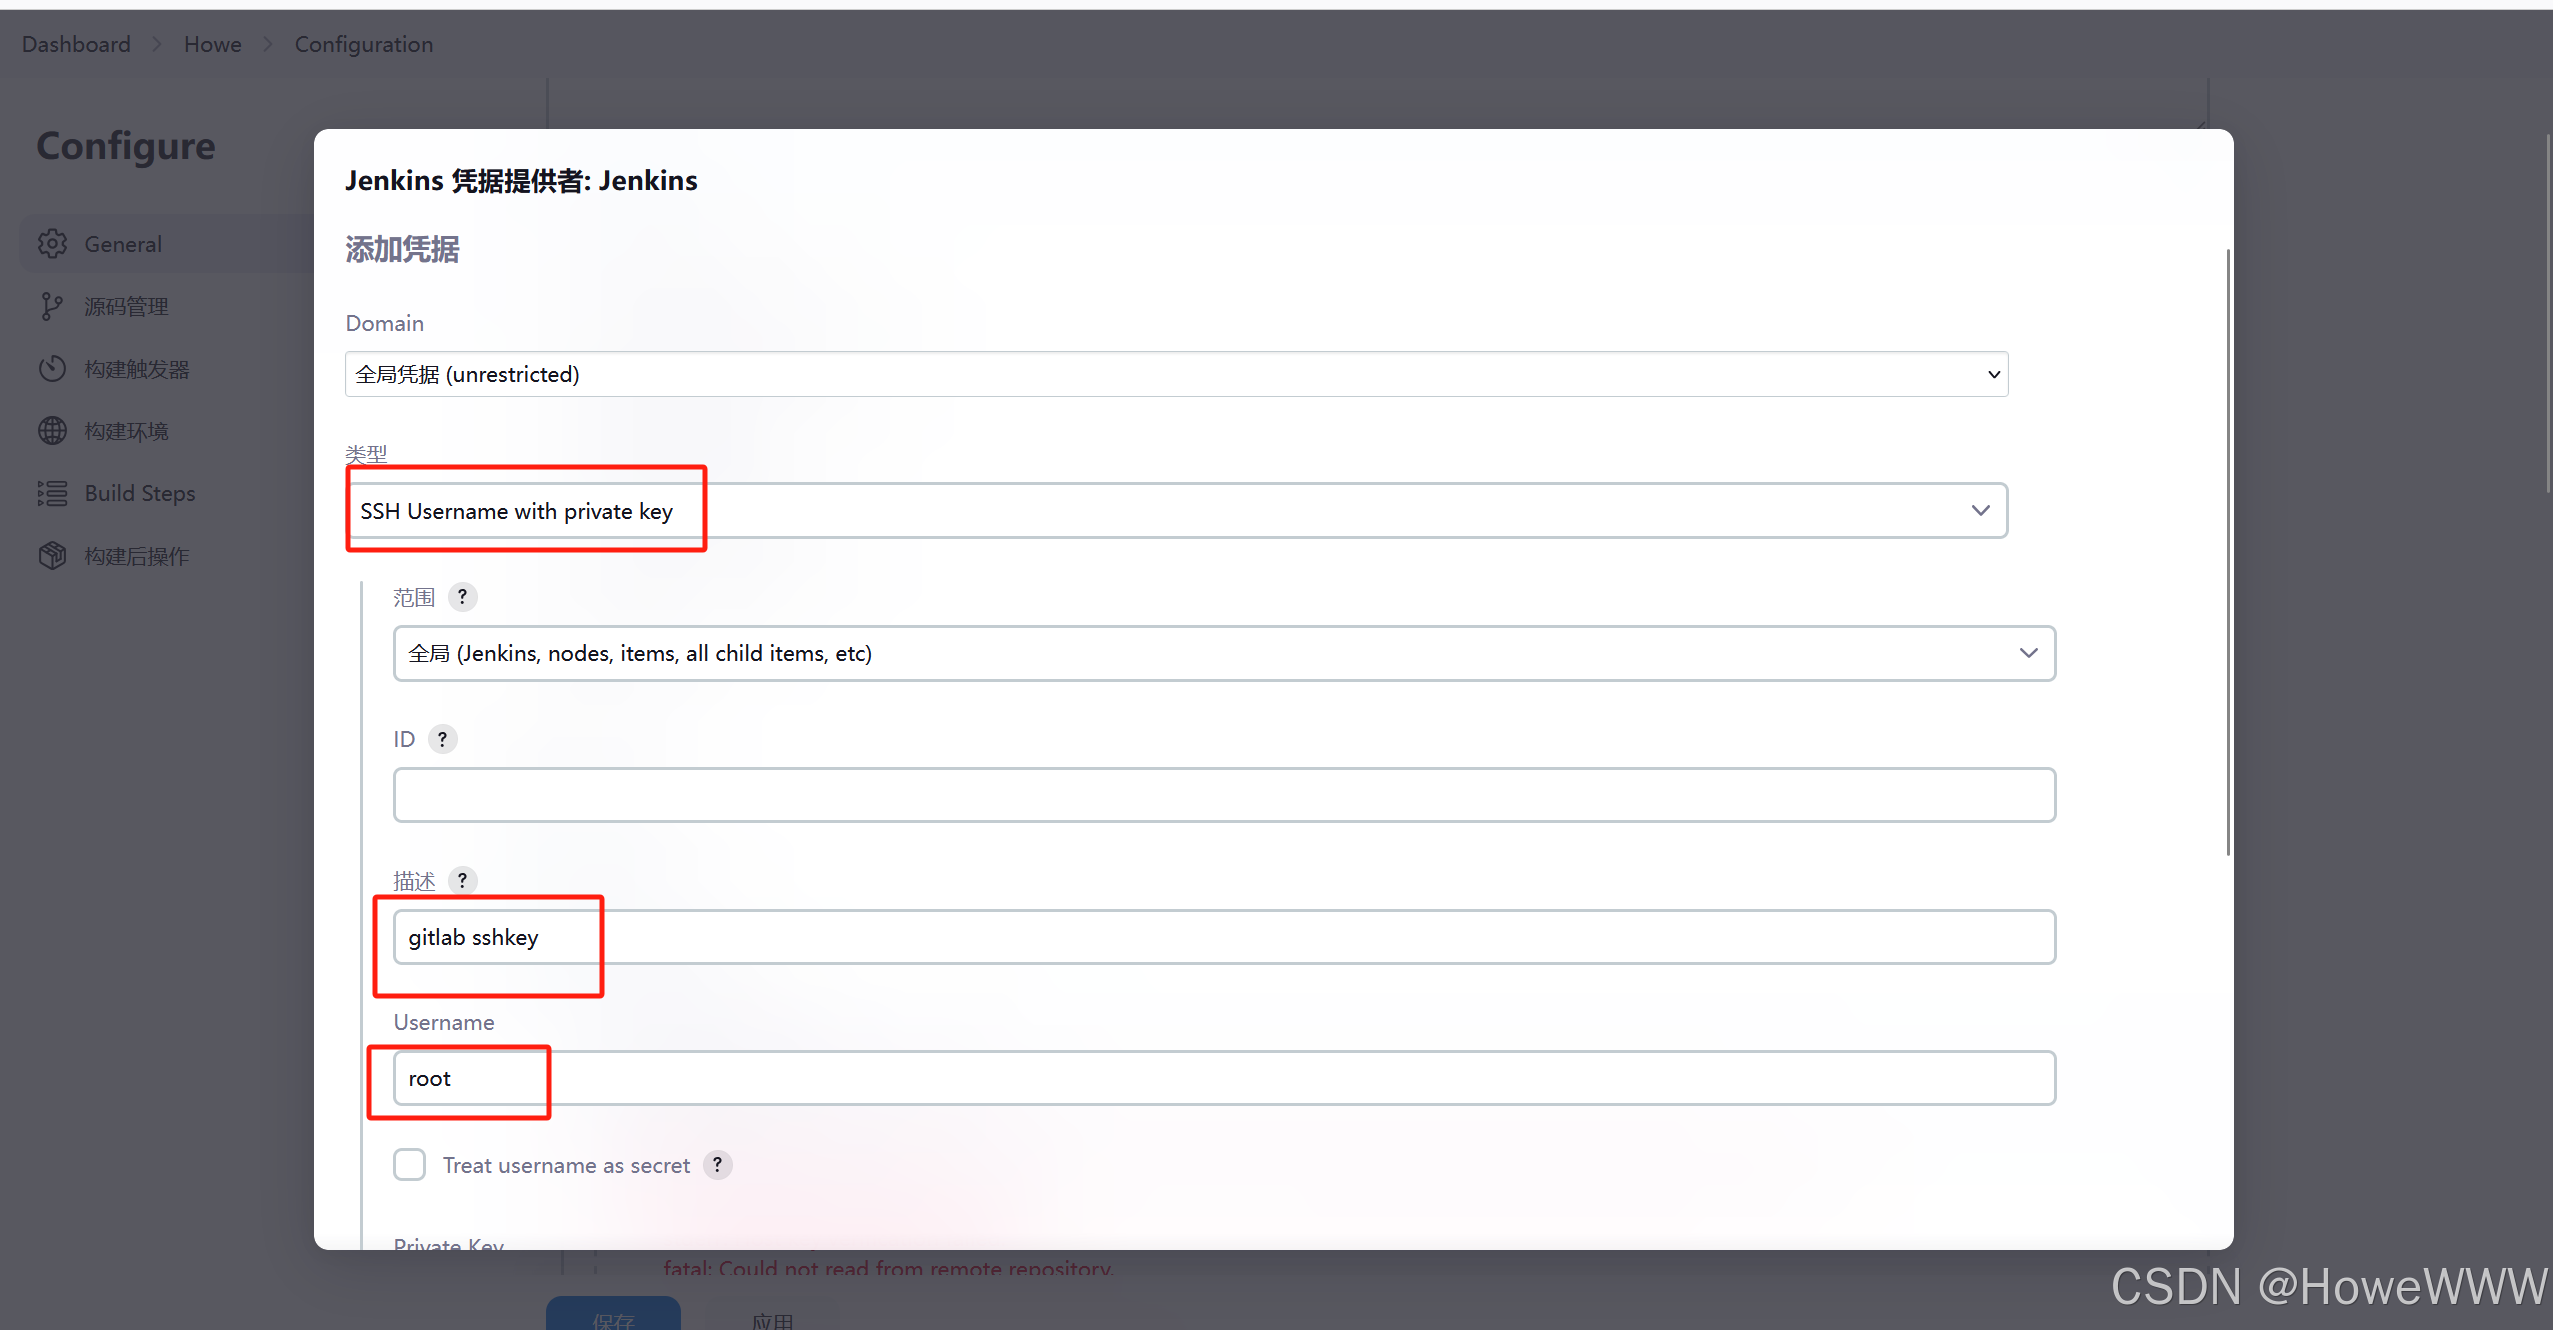Open the 范围 scope dropdown
2553x1330 pixels.
[1224, 653]
